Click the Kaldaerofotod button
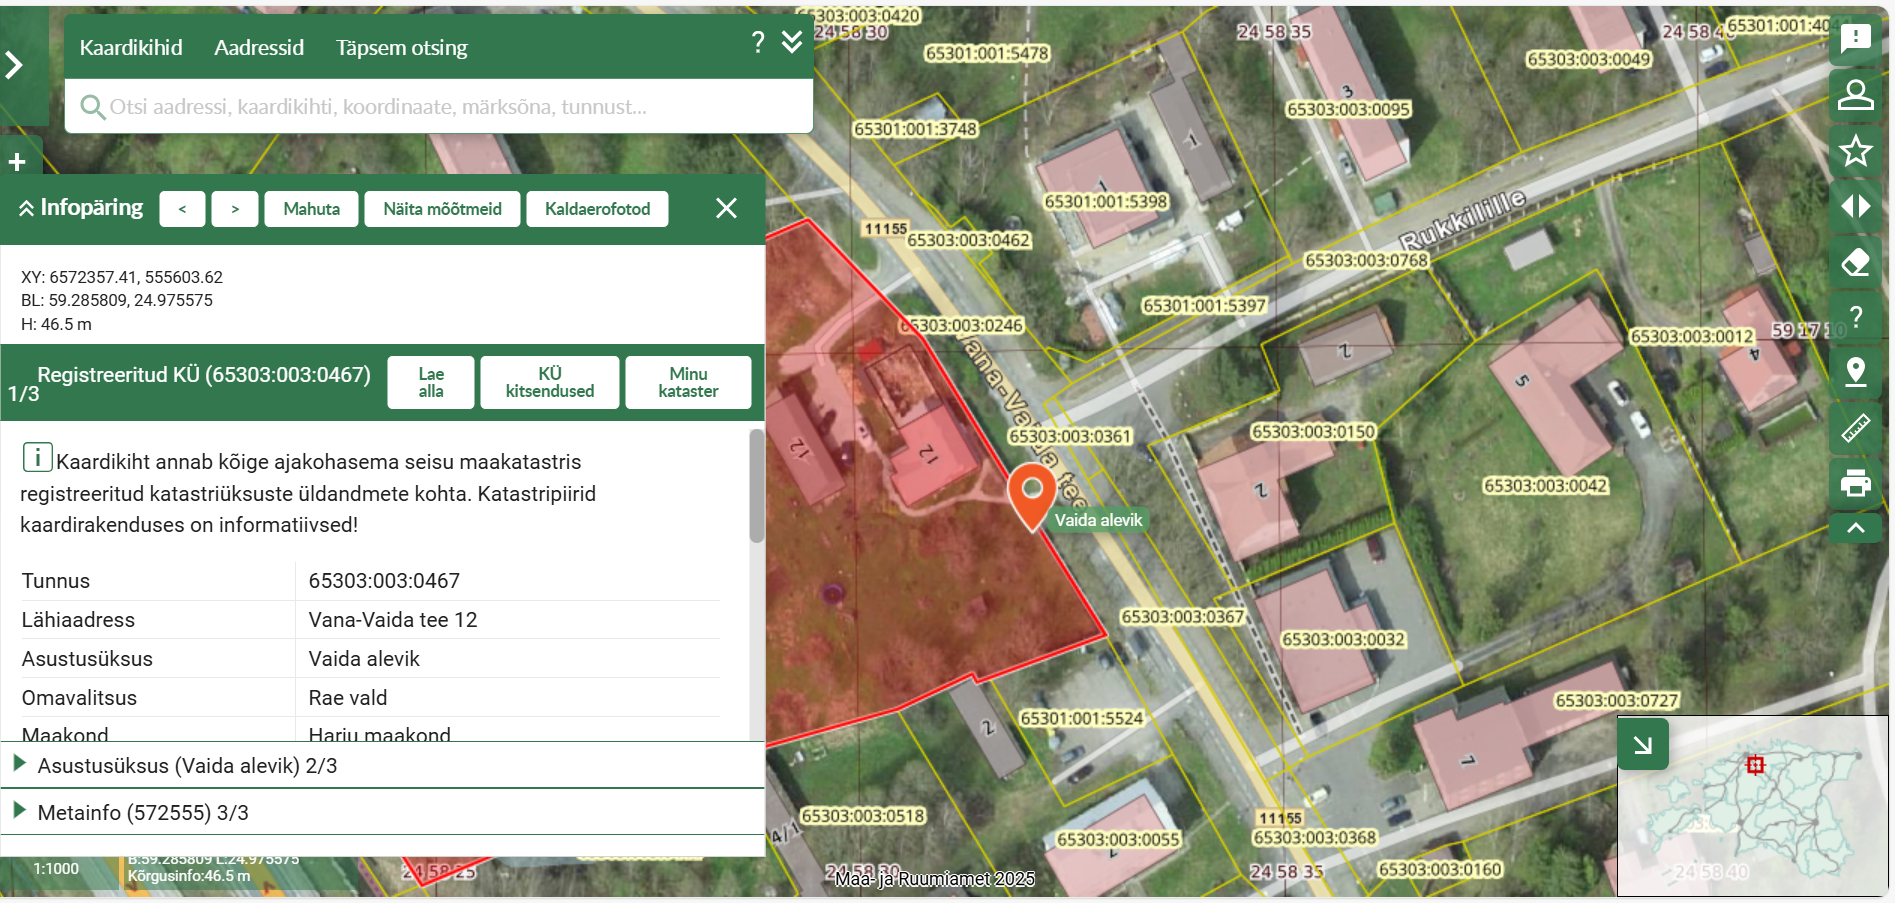The height and width of the screenshot is (903, 1895). [x=597, y=209]
